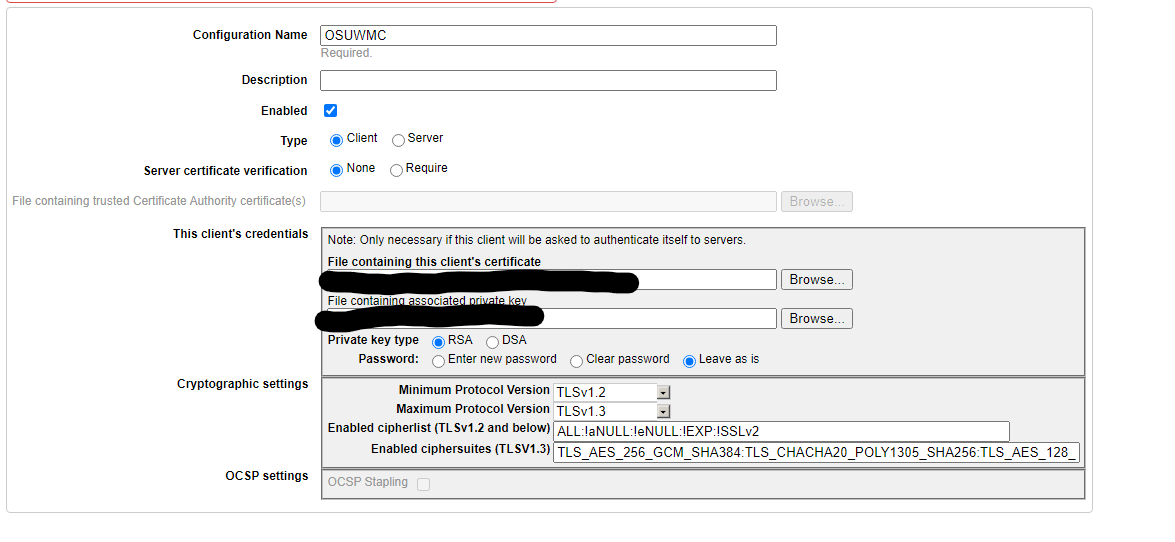Select the Leave as is password option
Viewport: 1175px width, 542px height.
689,361
